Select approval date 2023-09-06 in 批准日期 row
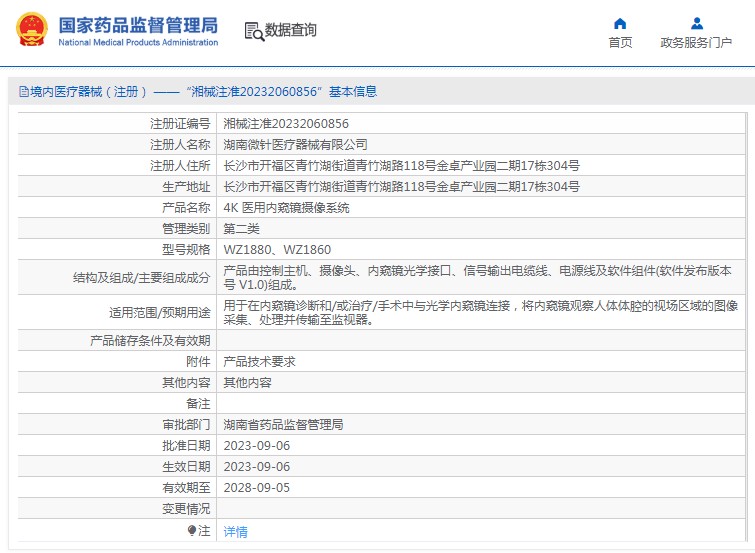The image size is (755, 553). [257, 446]
